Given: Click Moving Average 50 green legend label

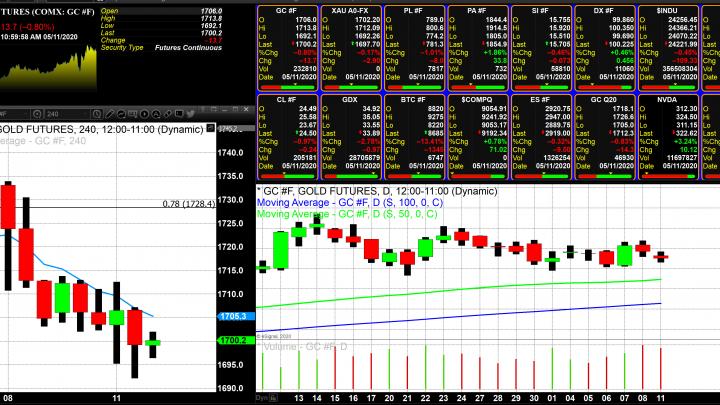Looking at the screenshot, I should click(347, 214).
